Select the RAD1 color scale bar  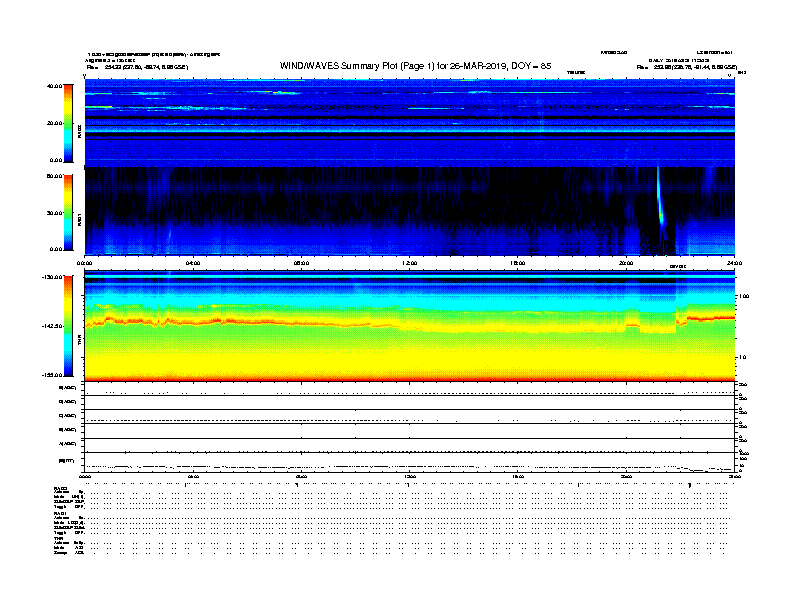click(68, 213)
